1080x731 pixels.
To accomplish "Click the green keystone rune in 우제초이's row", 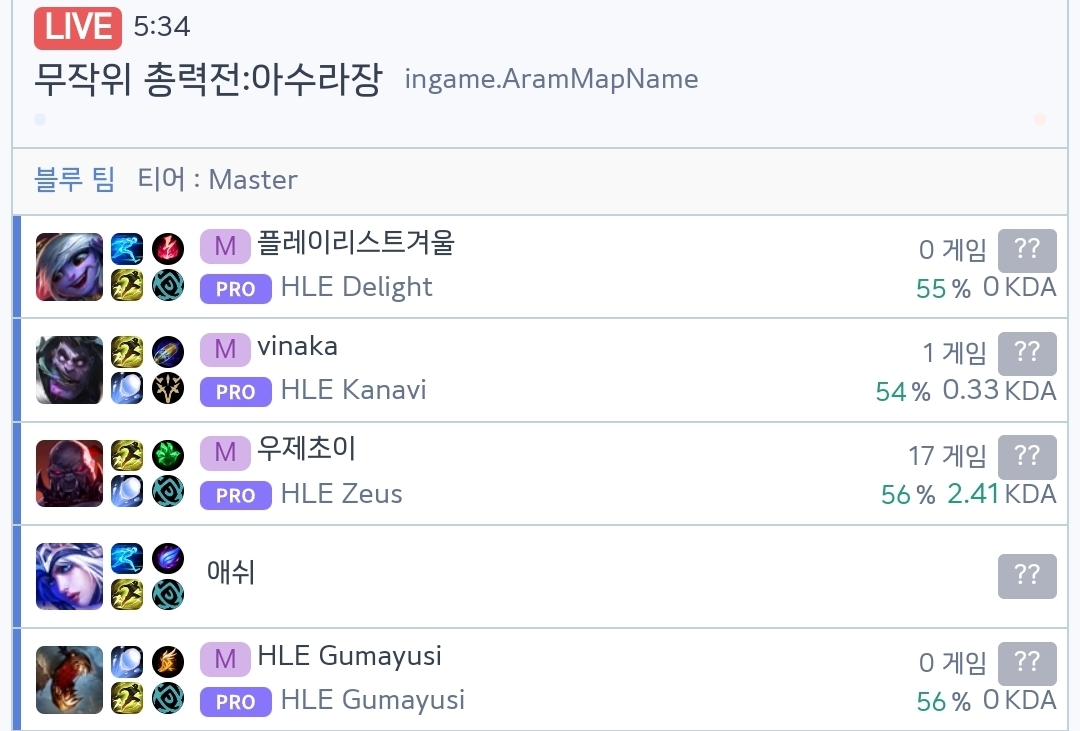I will 168,455.
